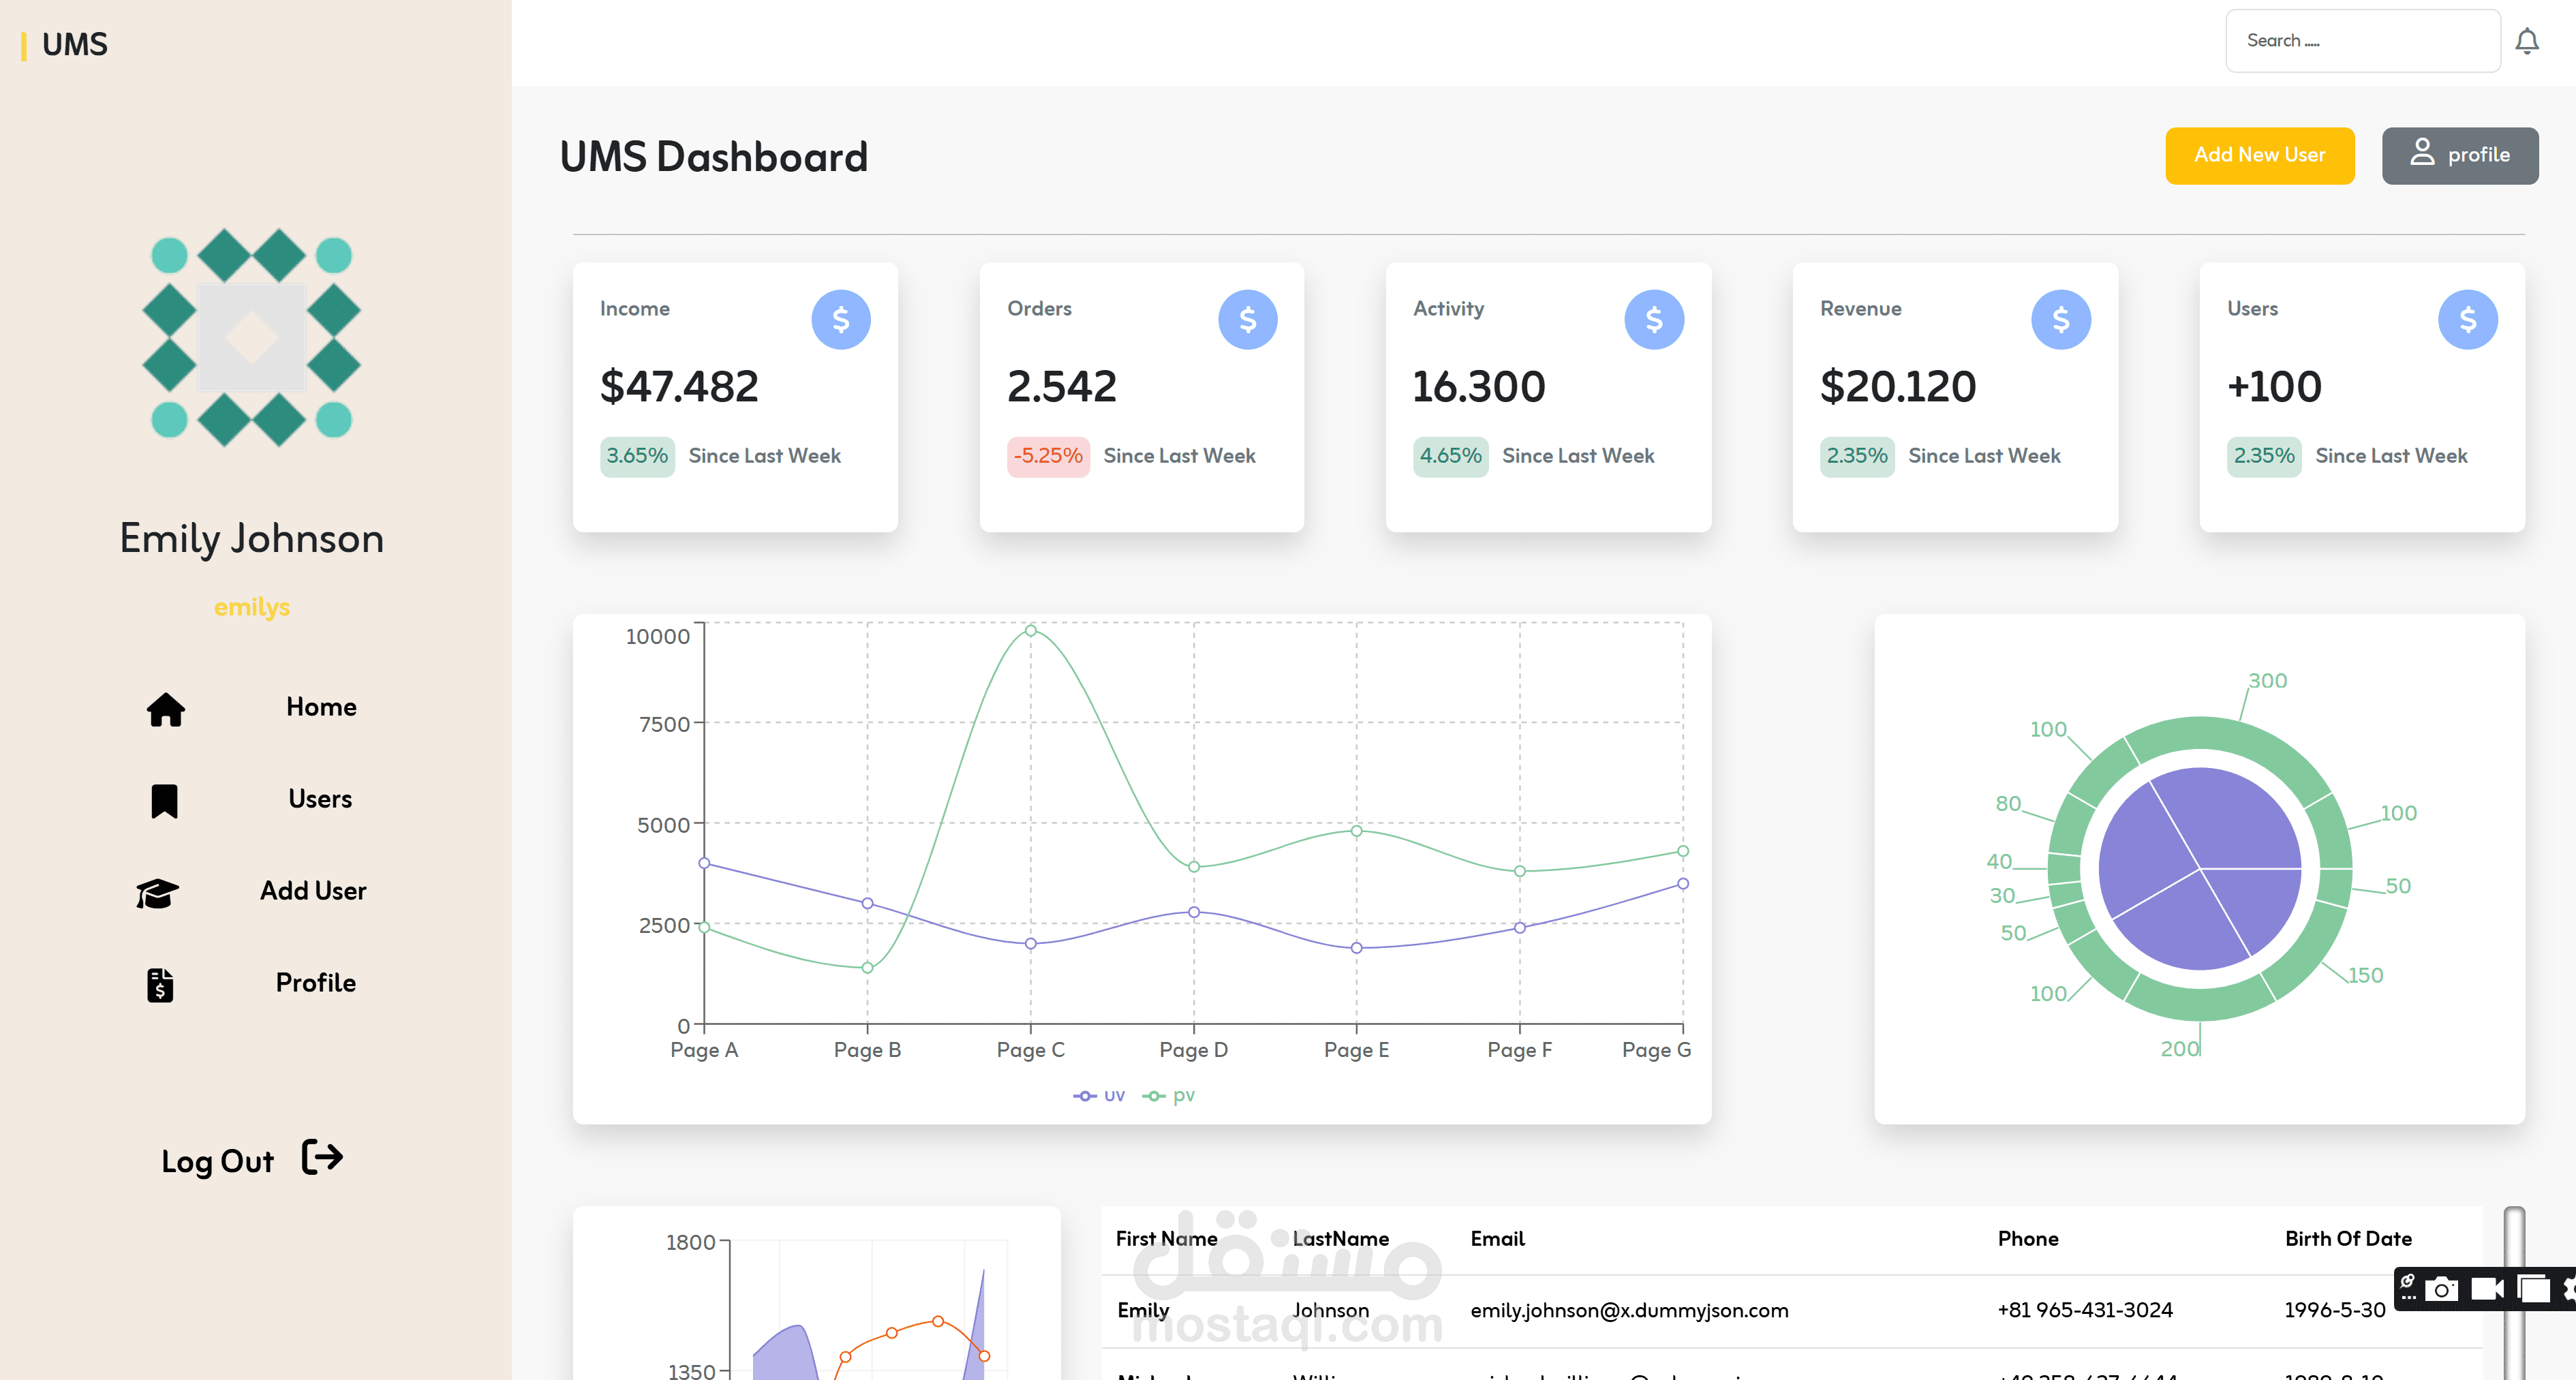Click the Log Out arrow icon
Image resolution: width=2576 pixels, height=1380 pixels.
pyautogui.click(x=322, y=1157)
